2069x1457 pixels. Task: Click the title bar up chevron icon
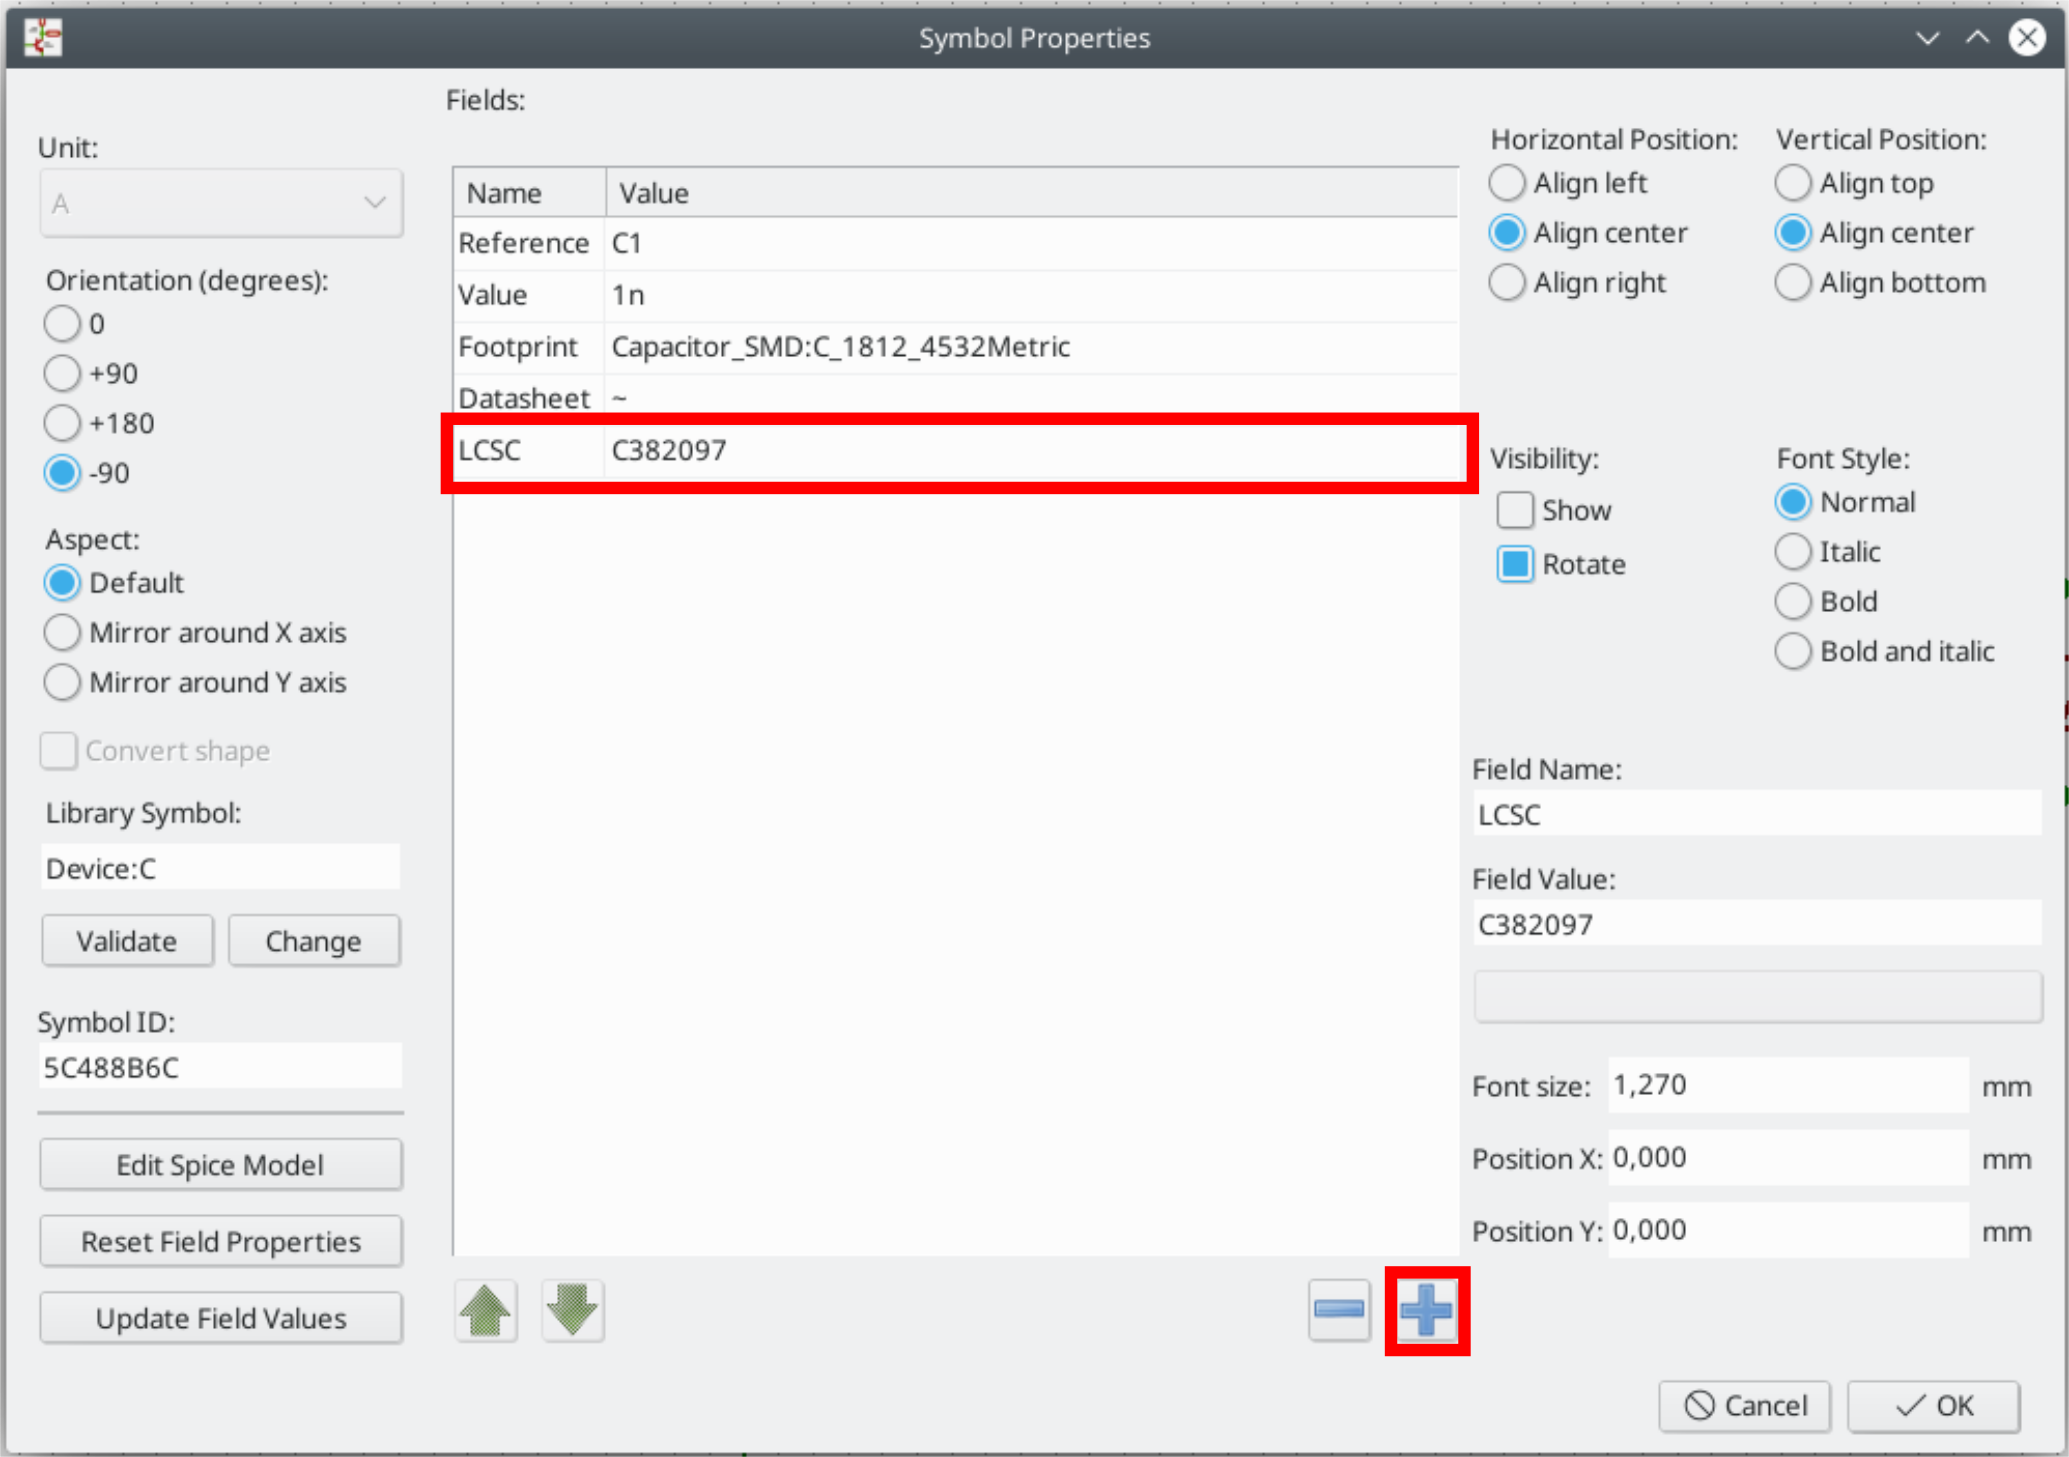(x=1977, y=38)
